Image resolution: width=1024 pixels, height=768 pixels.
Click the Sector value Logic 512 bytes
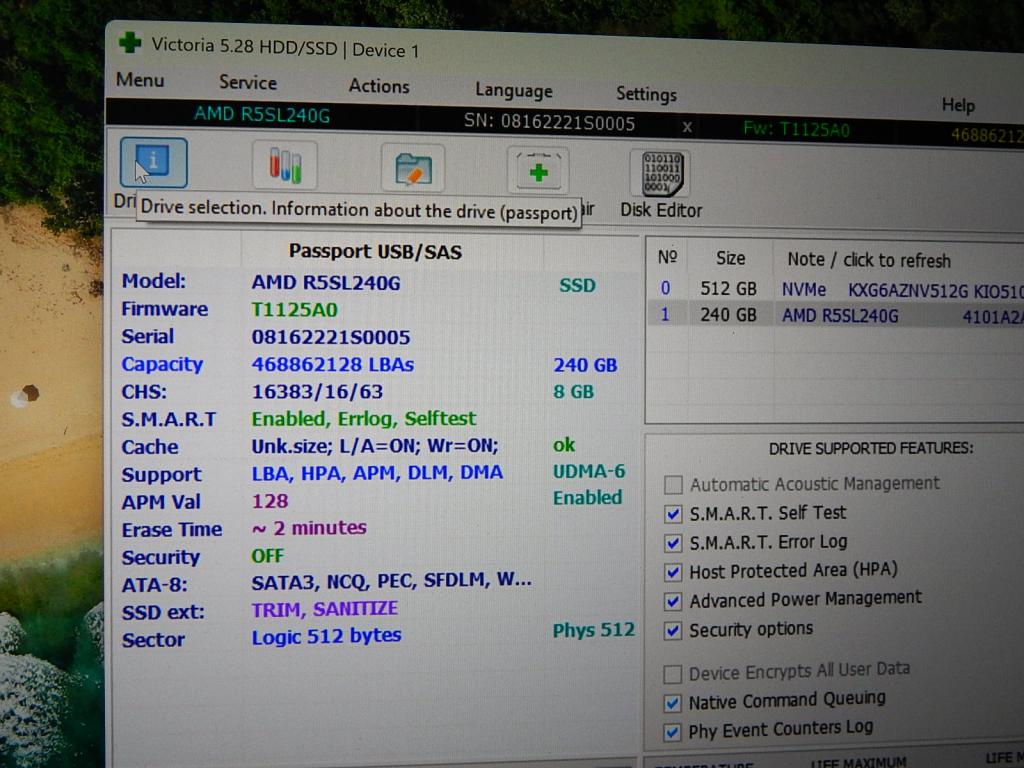pos(327,636)
